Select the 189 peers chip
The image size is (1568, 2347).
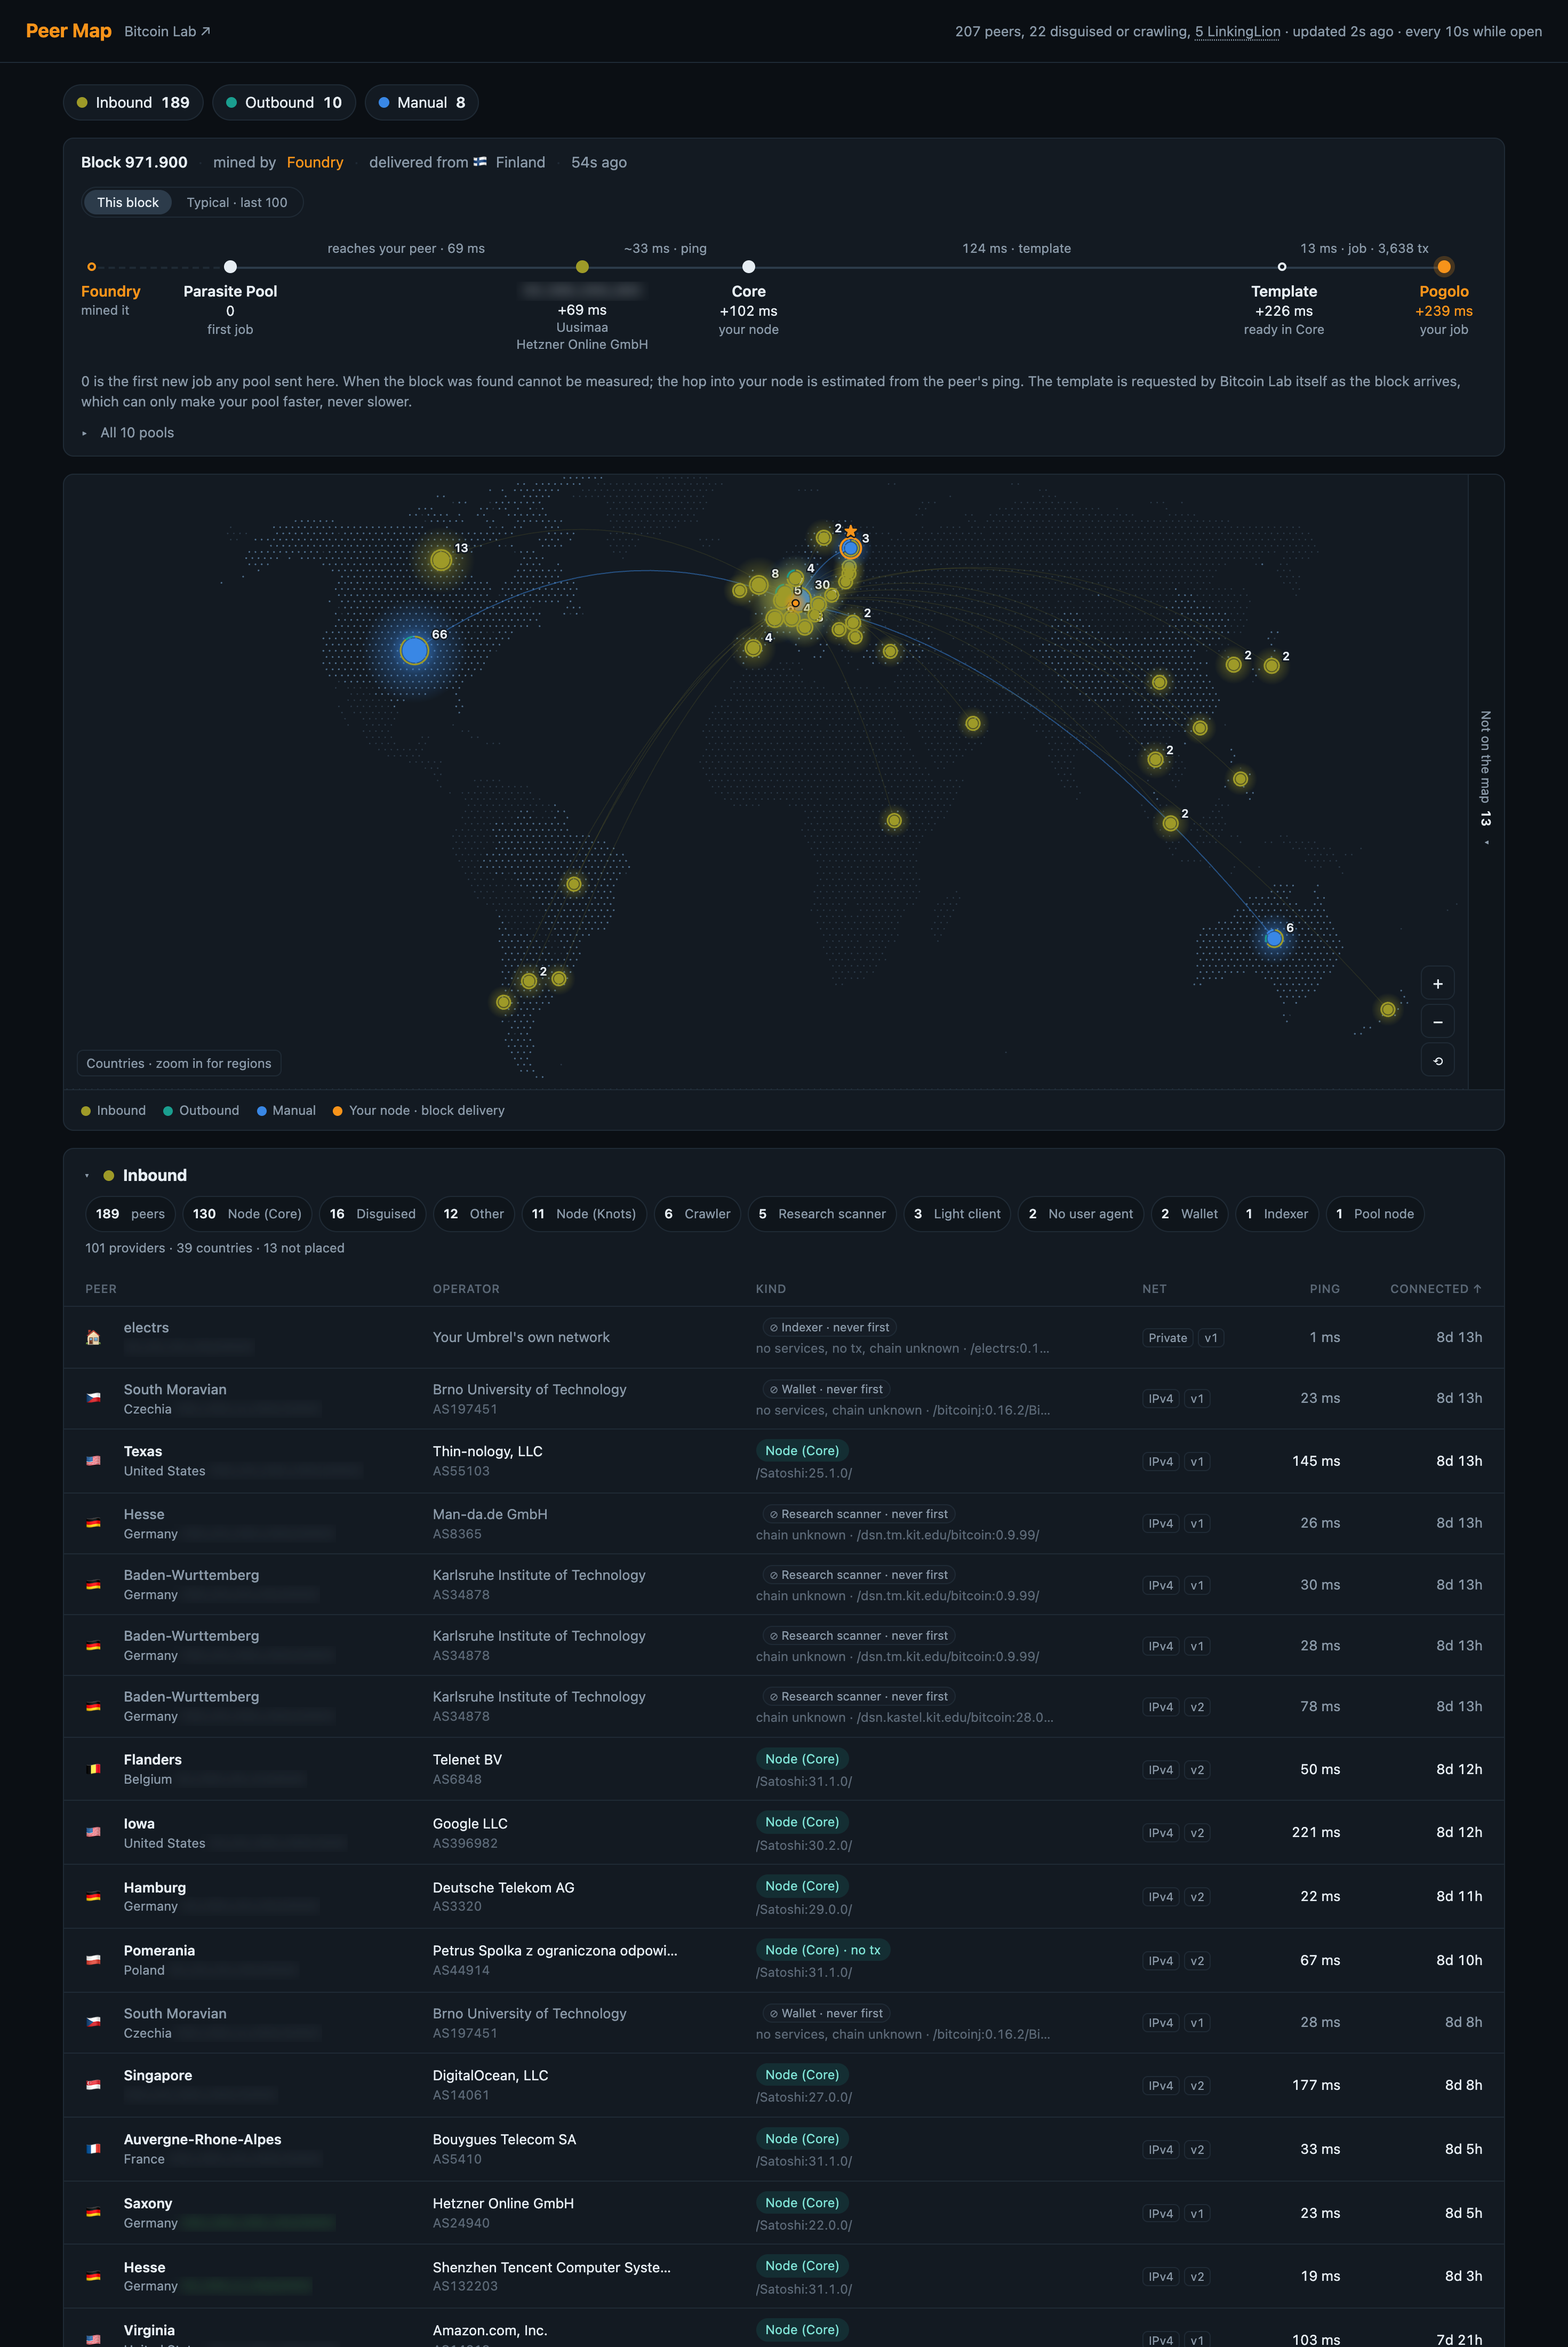click(x=130, y=1214)
